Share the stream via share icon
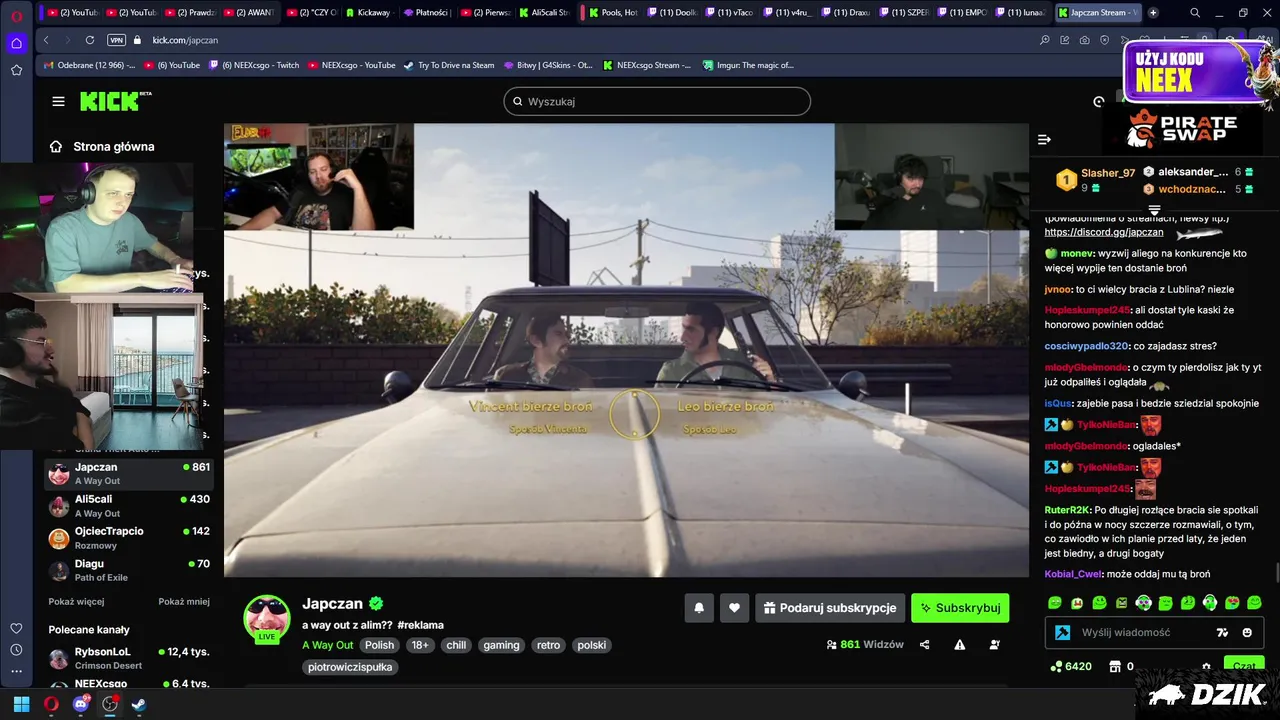This screenshot has width=1280, height=720. point(924,645)
